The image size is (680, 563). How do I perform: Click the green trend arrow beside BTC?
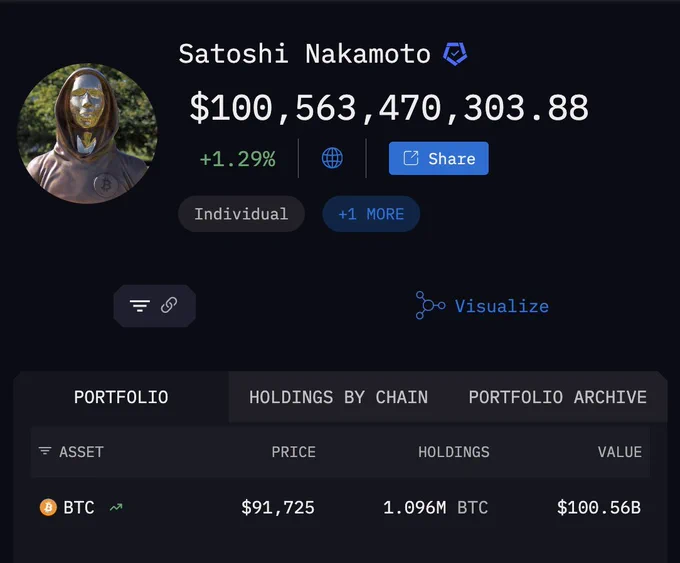click(116, 507)
